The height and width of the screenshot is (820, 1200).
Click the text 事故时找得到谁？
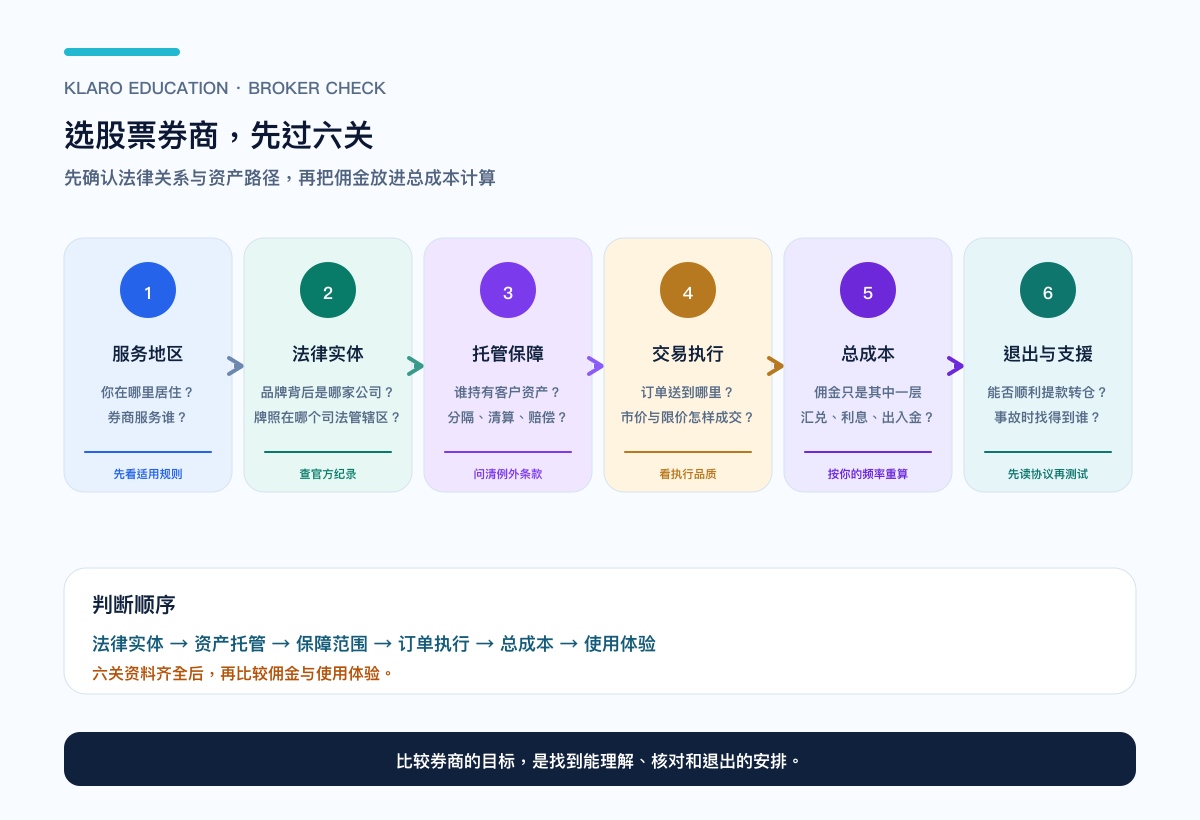[x=1048, y=417]
